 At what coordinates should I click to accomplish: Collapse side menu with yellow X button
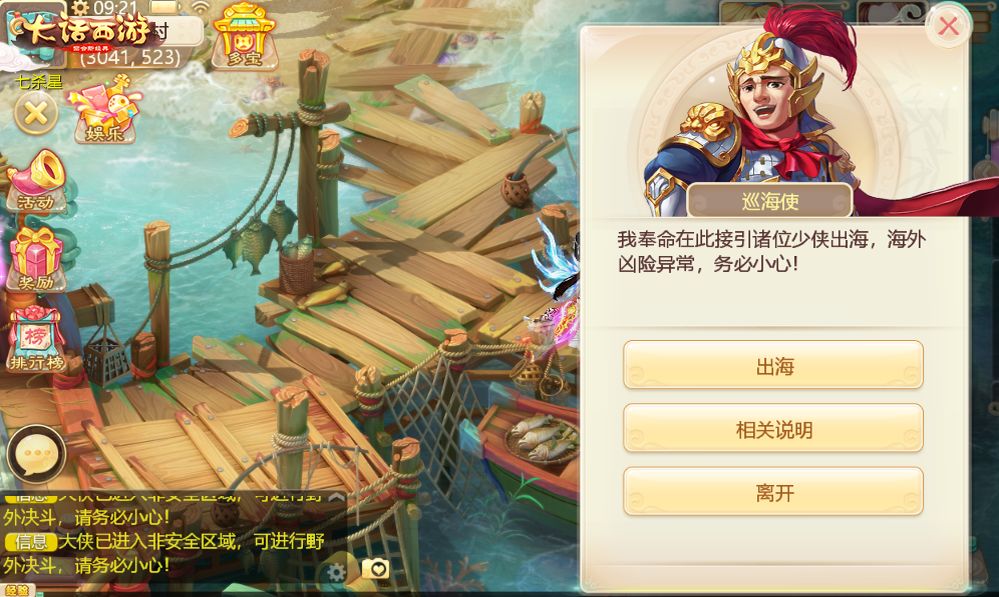pyautogui.click(x=36, y=113)
